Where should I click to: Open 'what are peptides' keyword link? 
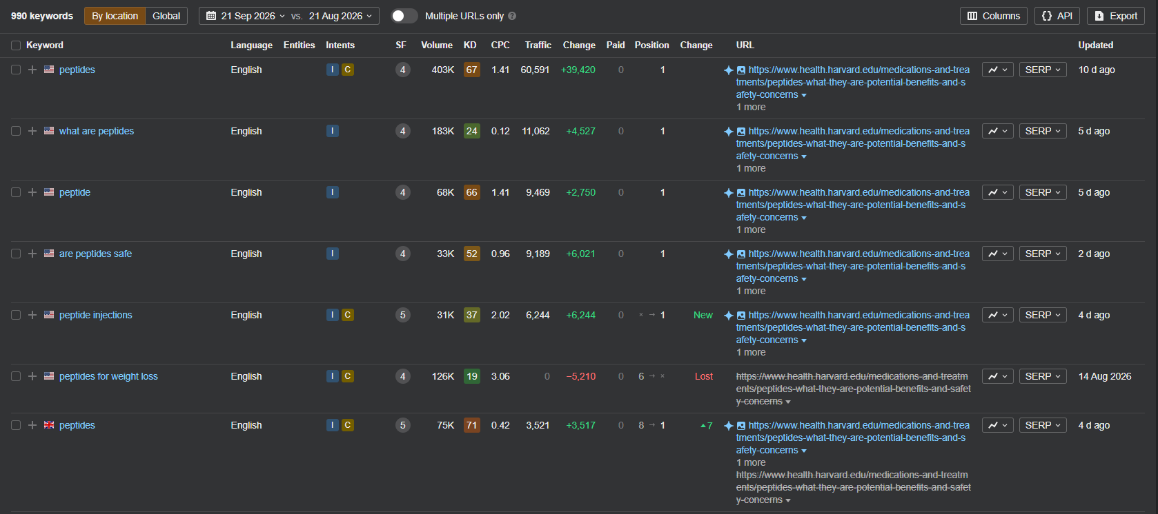[96, 131]
